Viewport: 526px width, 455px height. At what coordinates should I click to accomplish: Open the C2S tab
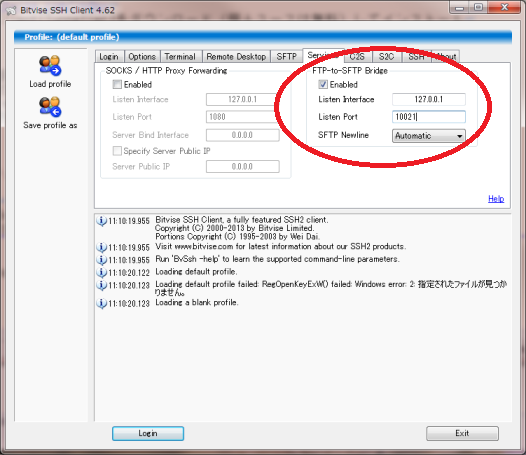(x=357, y=56)
